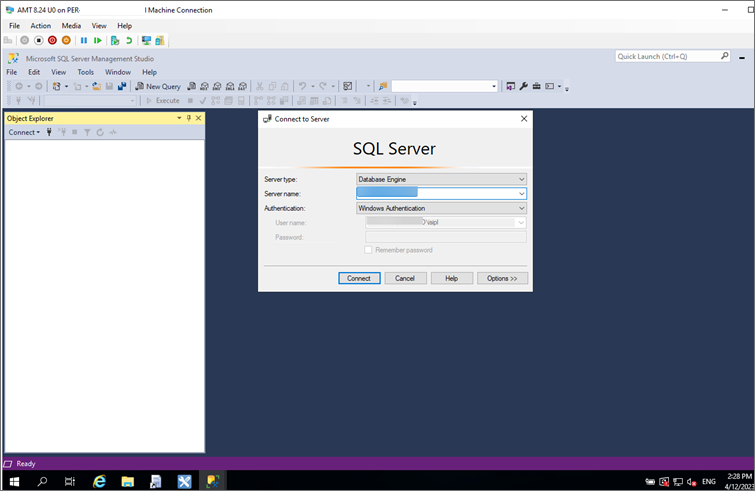
Task: Expand the other windows dropdown arrow
Action: coord(560,86)
